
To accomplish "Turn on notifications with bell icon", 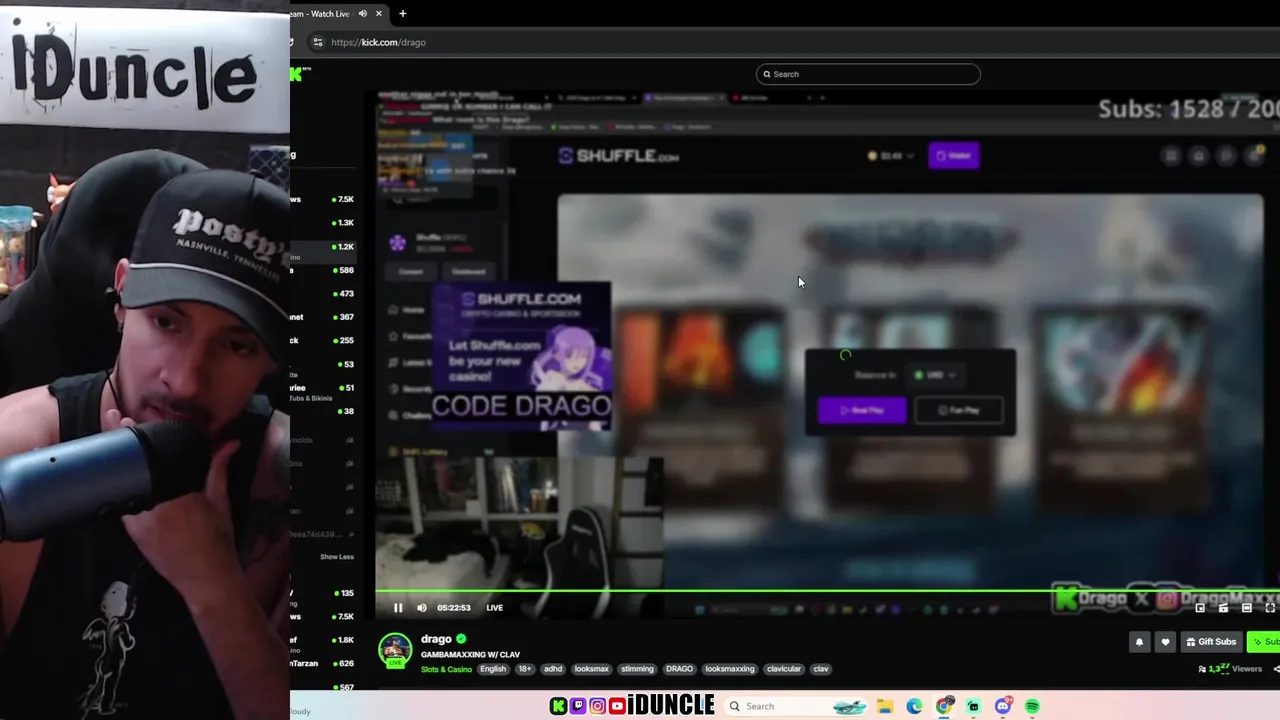I will pyautogui.click(x=1139, y=642).
